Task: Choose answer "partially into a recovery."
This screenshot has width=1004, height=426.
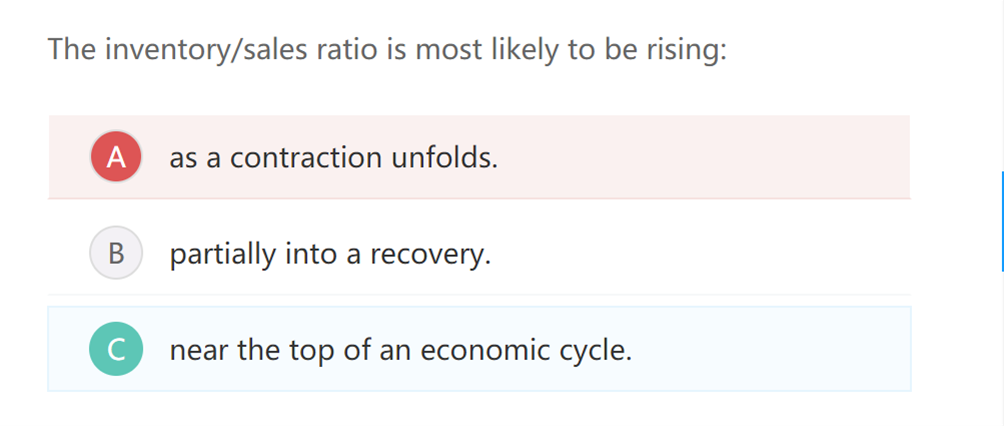Action: [x=330, y=255]
